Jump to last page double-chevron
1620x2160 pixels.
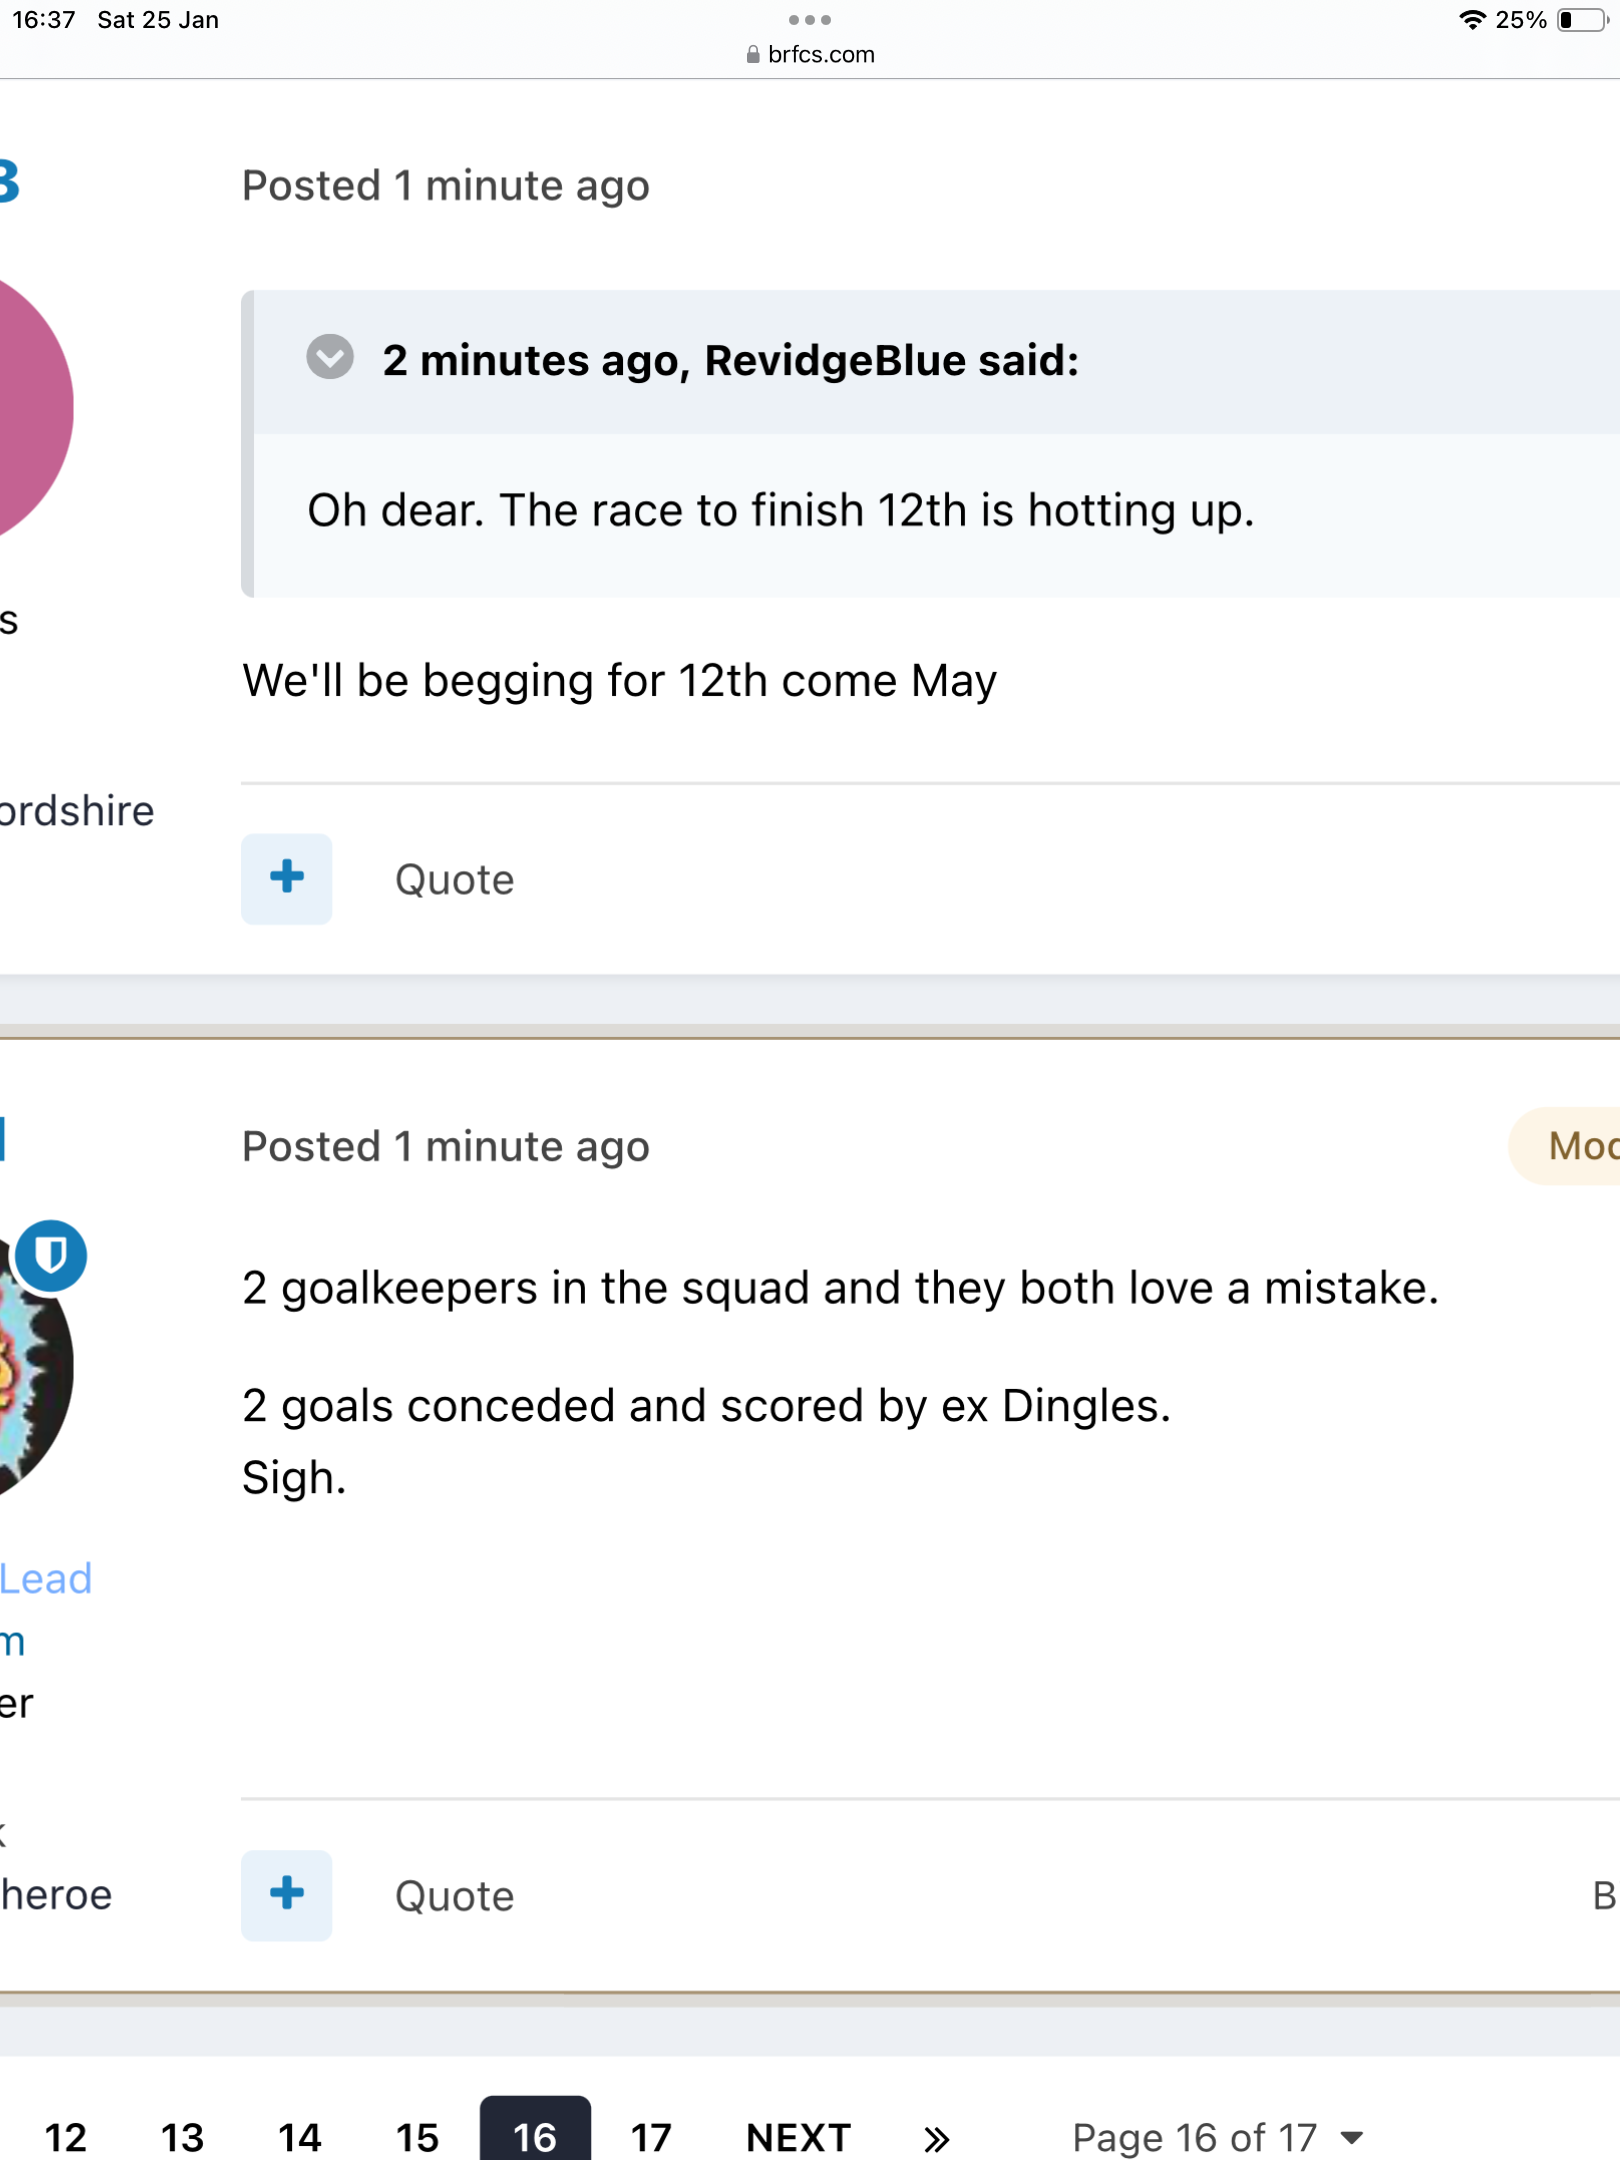[x=936, y=2139]
